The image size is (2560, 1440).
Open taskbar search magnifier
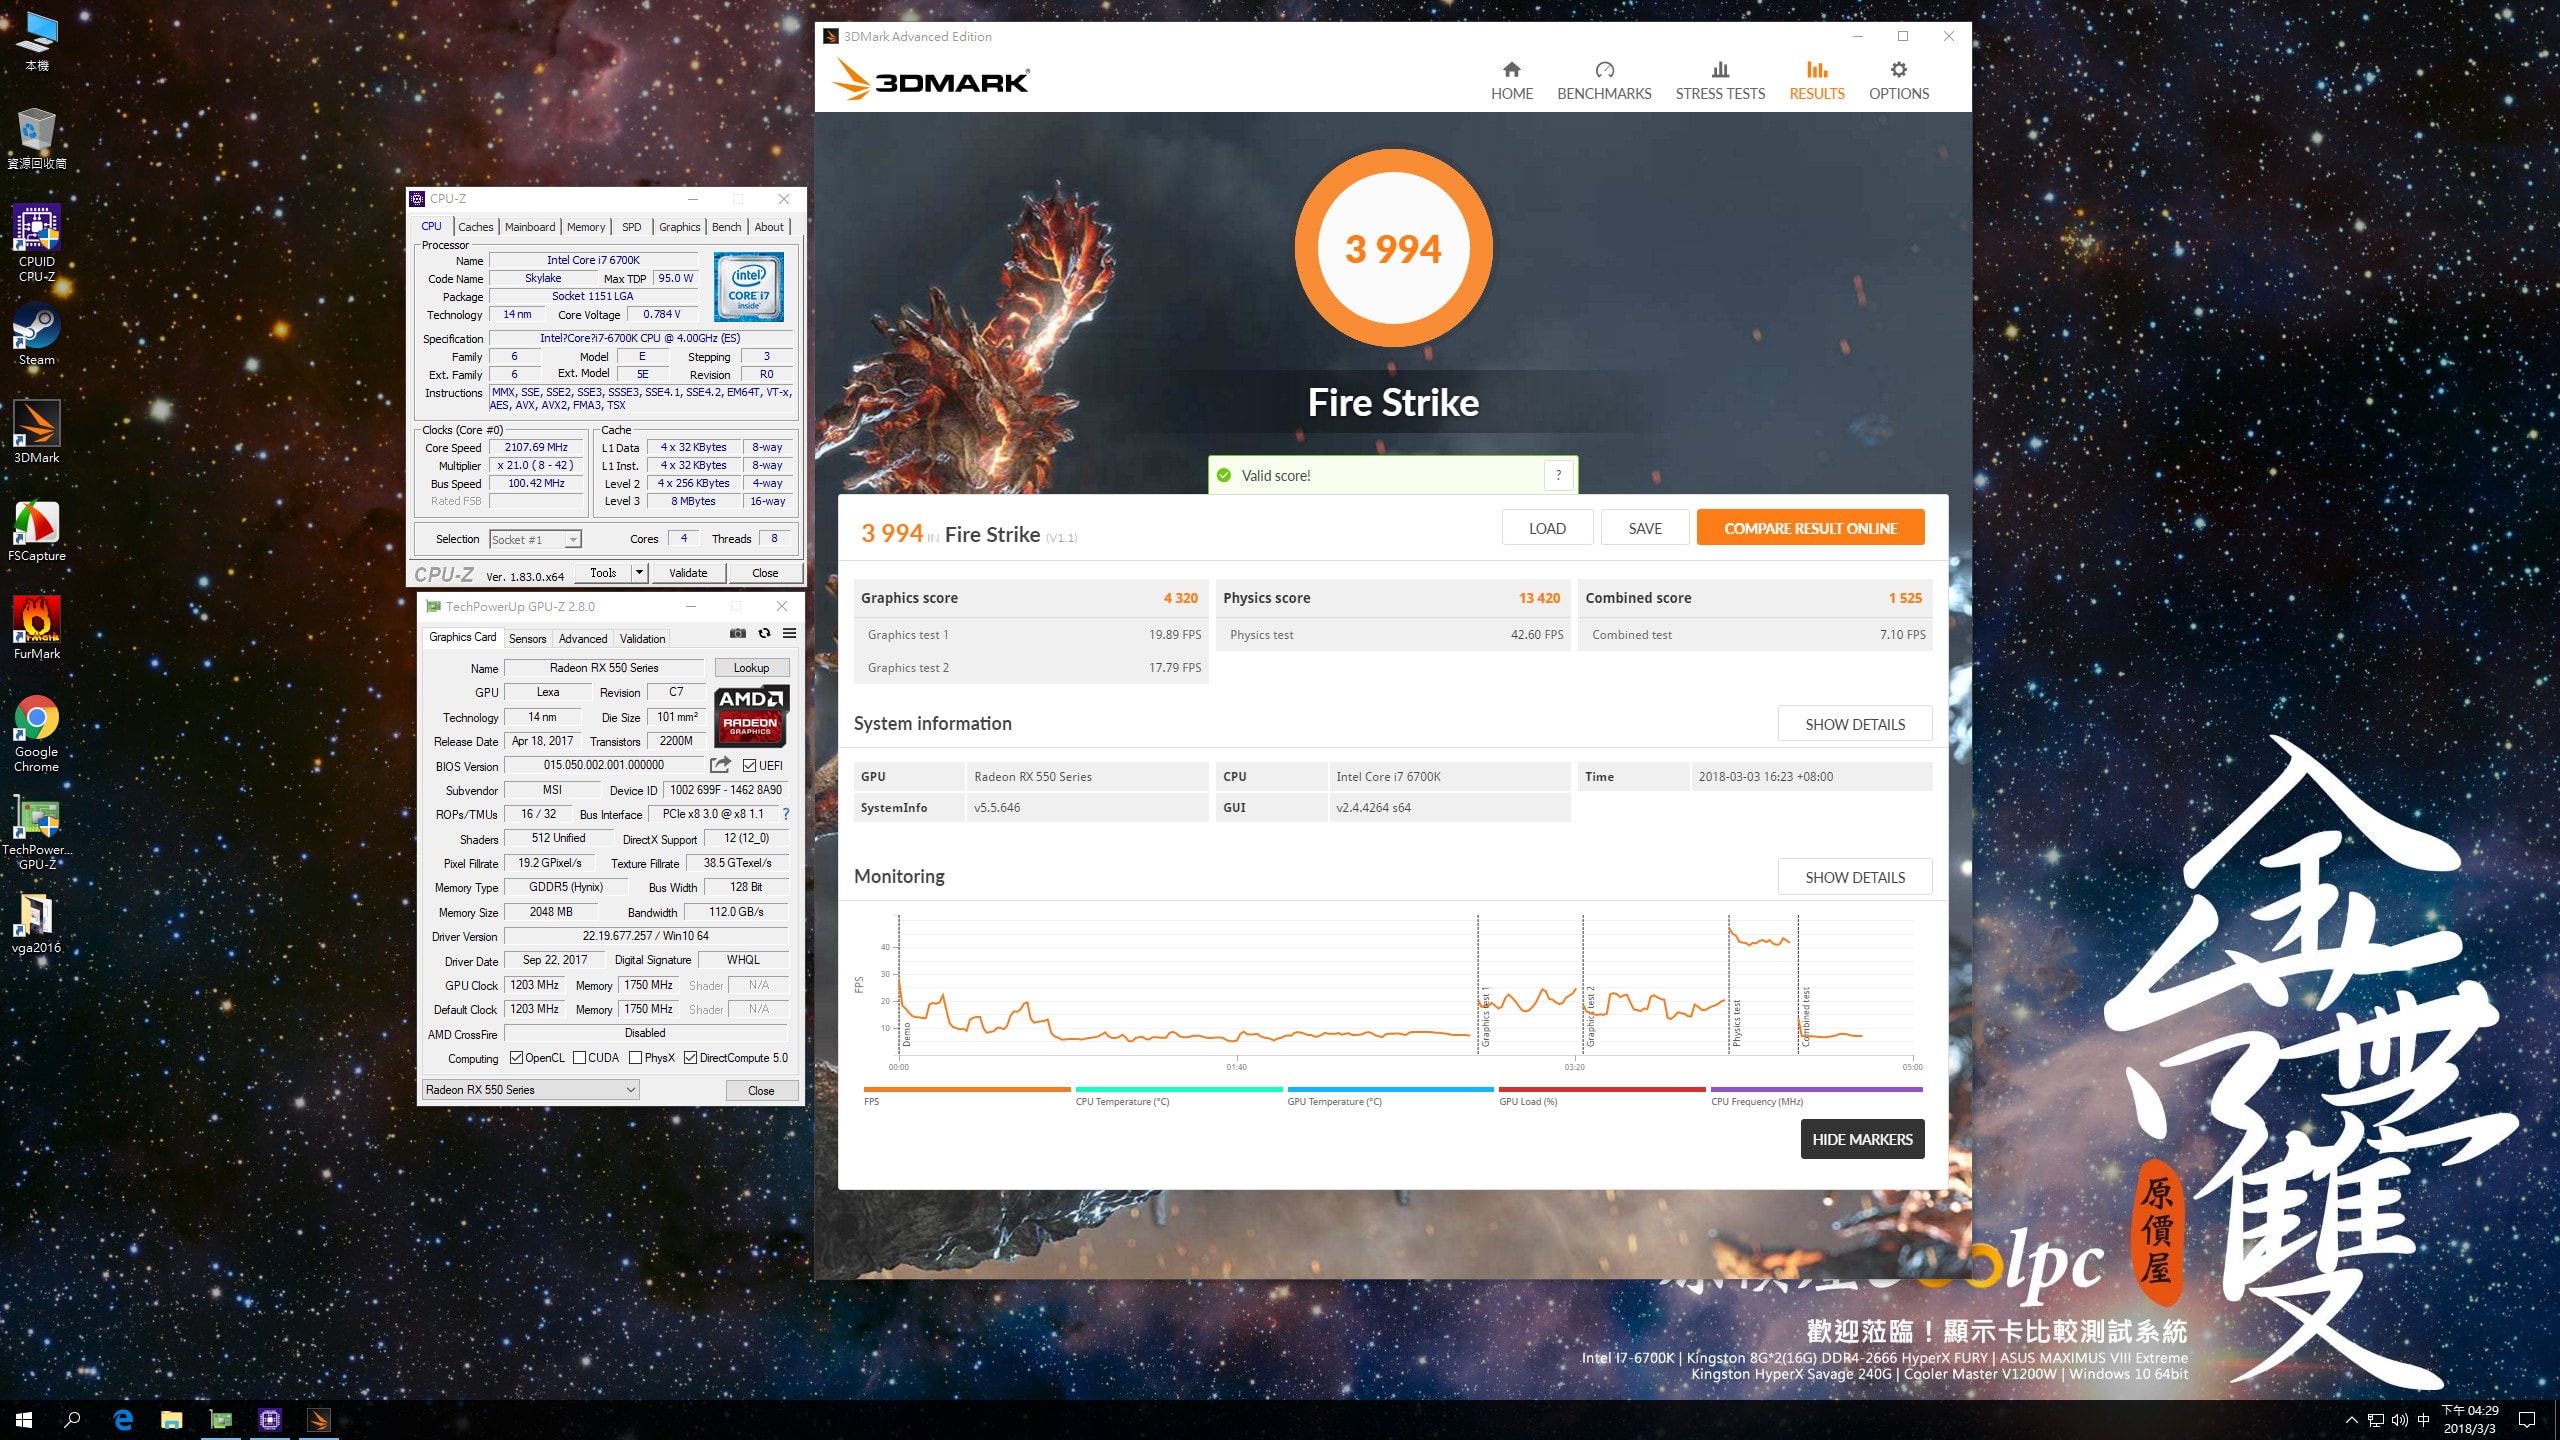72,1419
